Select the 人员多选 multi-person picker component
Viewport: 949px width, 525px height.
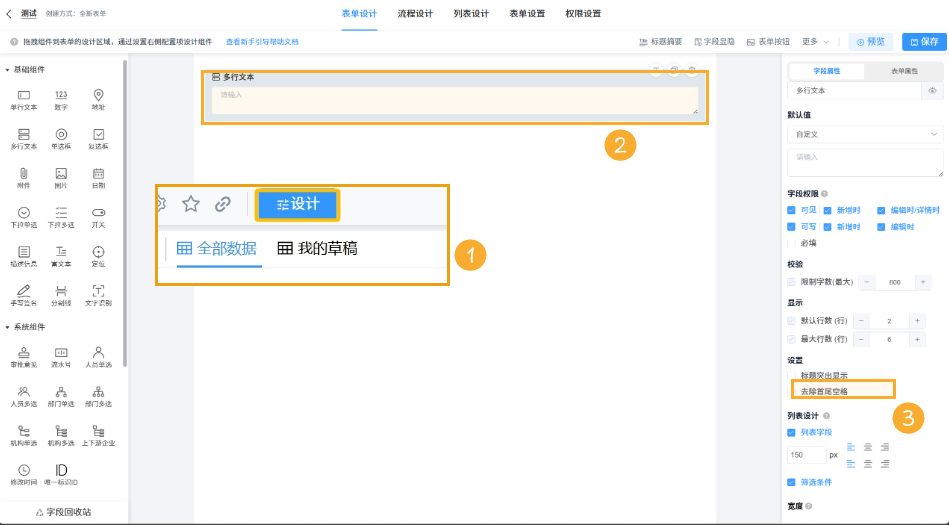point(24,397)
